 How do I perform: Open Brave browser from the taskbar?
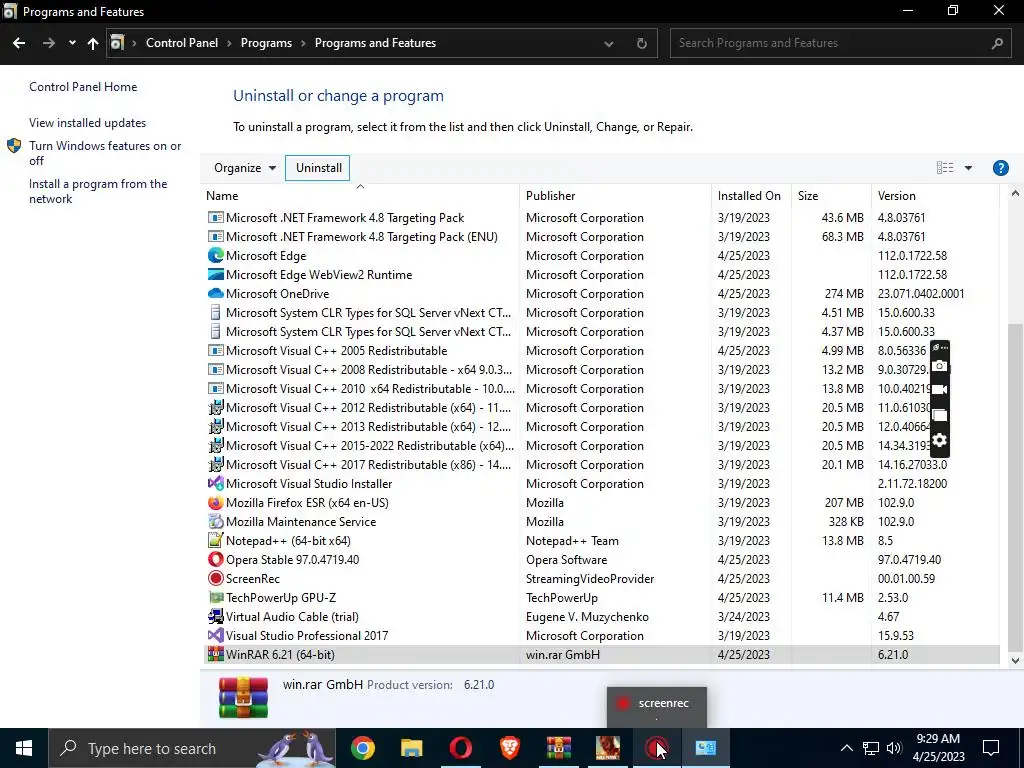[509, 748]
